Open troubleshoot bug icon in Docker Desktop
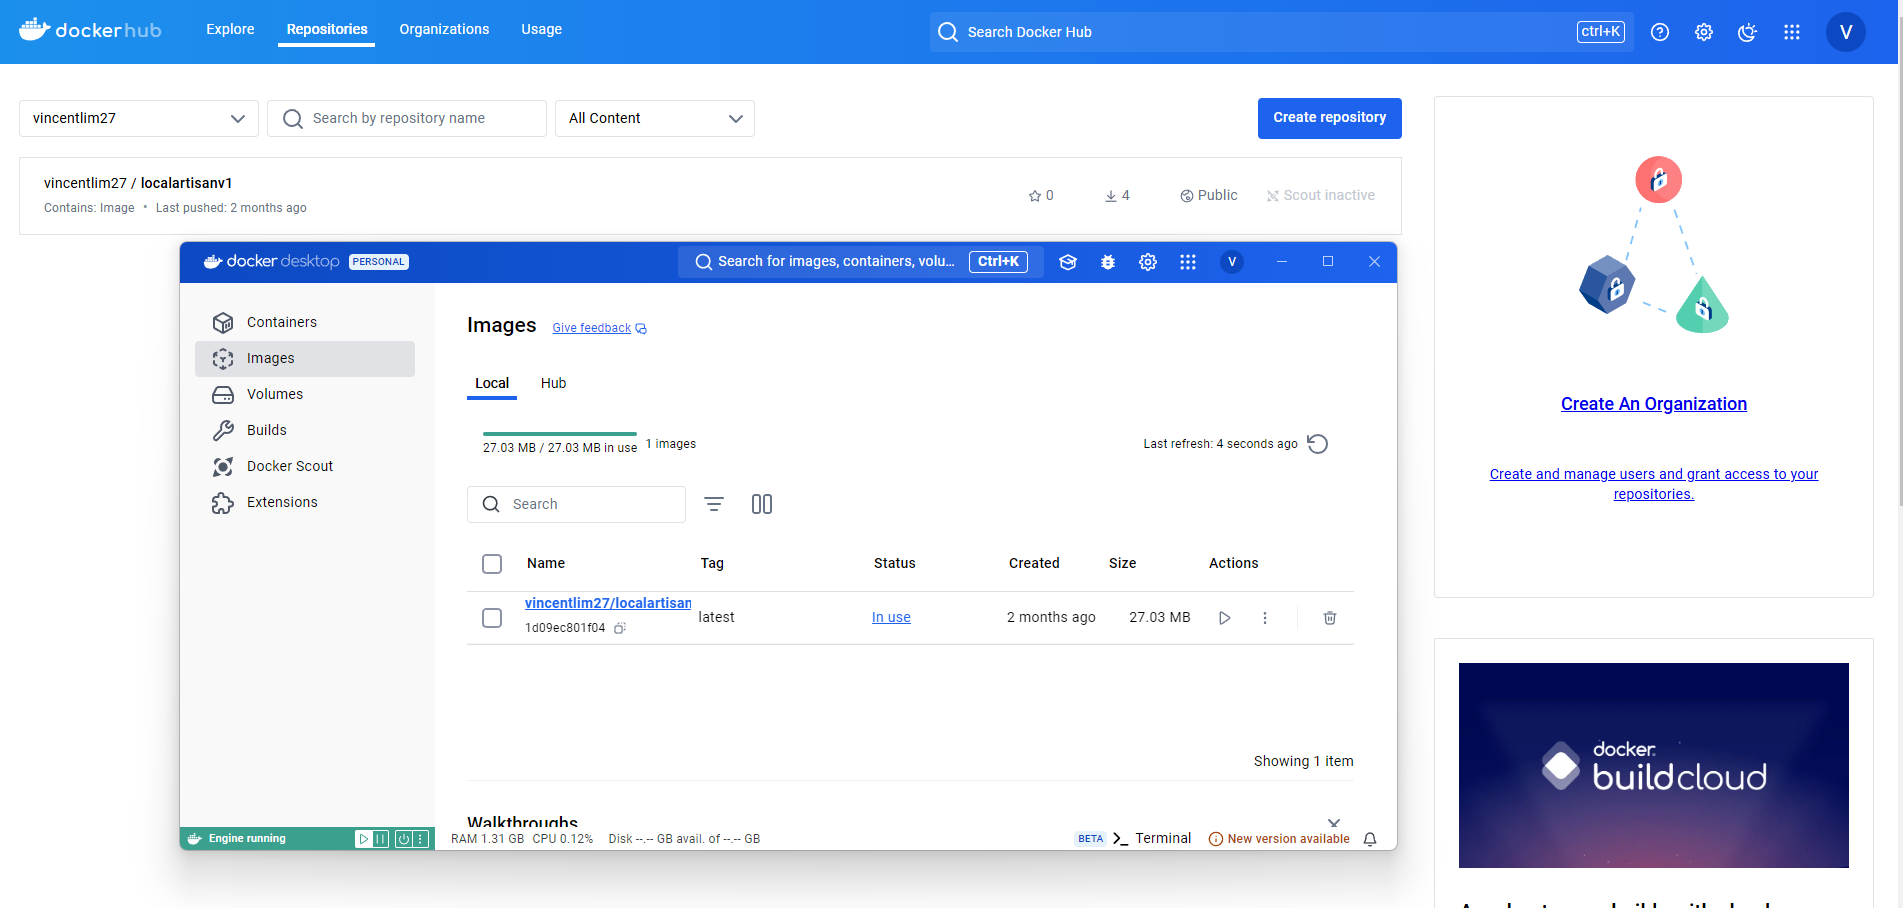The height and width of the screenshot is (908, 1903). 1108,262
